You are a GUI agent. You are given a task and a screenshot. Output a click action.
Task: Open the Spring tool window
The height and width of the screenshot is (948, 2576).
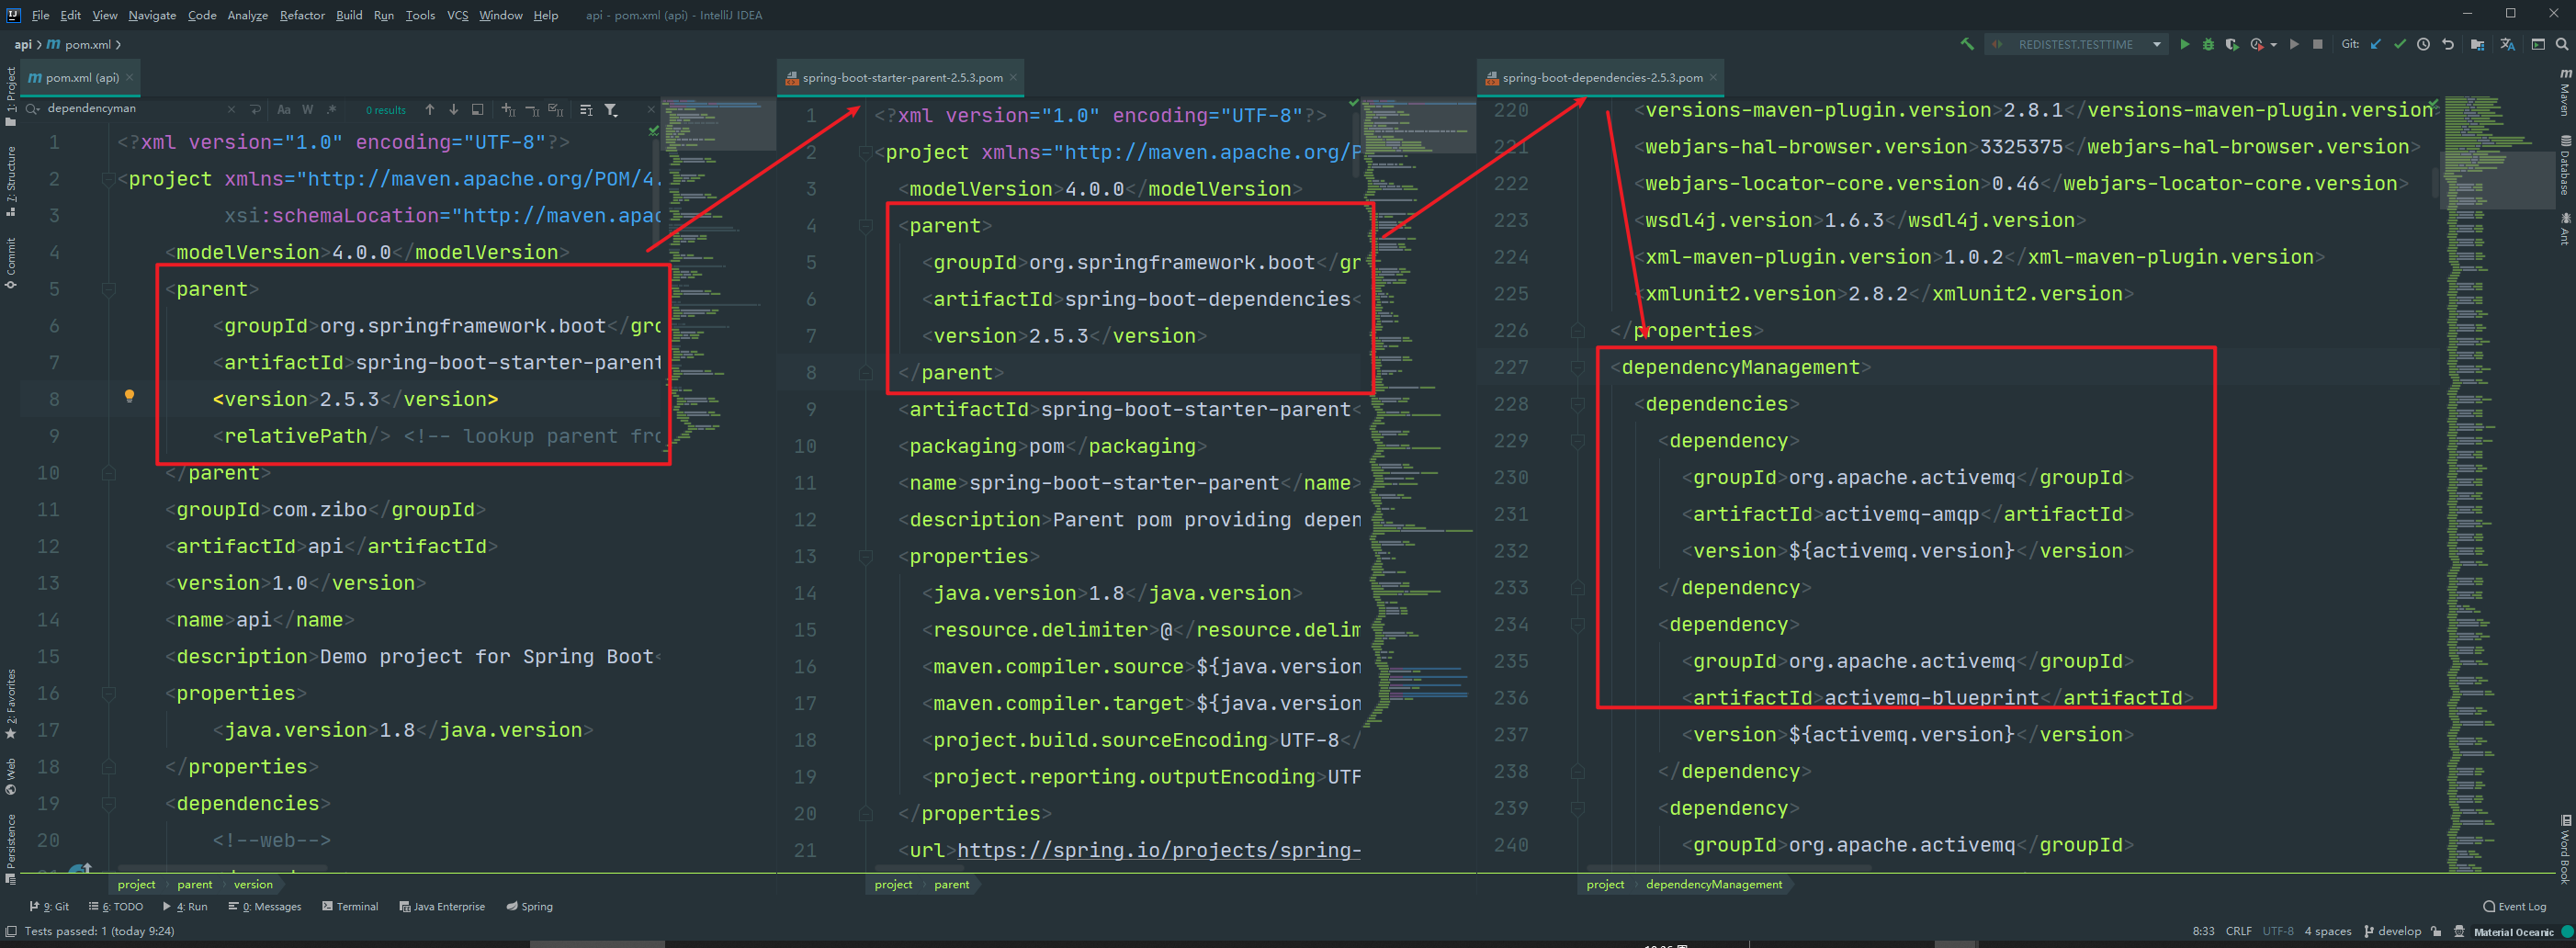point(530,906)
